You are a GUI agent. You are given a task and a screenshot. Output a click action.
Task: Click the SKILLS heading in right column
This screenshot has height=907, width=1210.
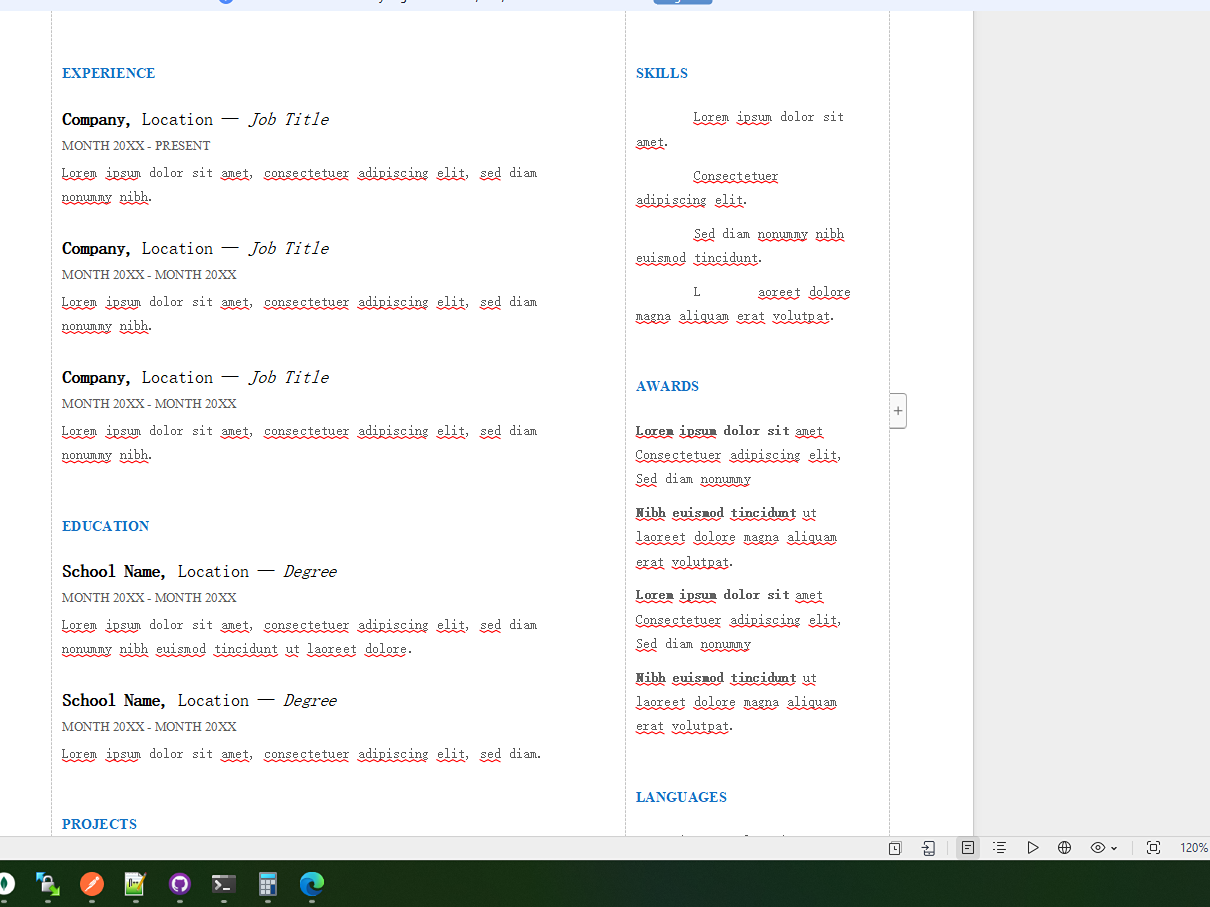coord(662,73)
